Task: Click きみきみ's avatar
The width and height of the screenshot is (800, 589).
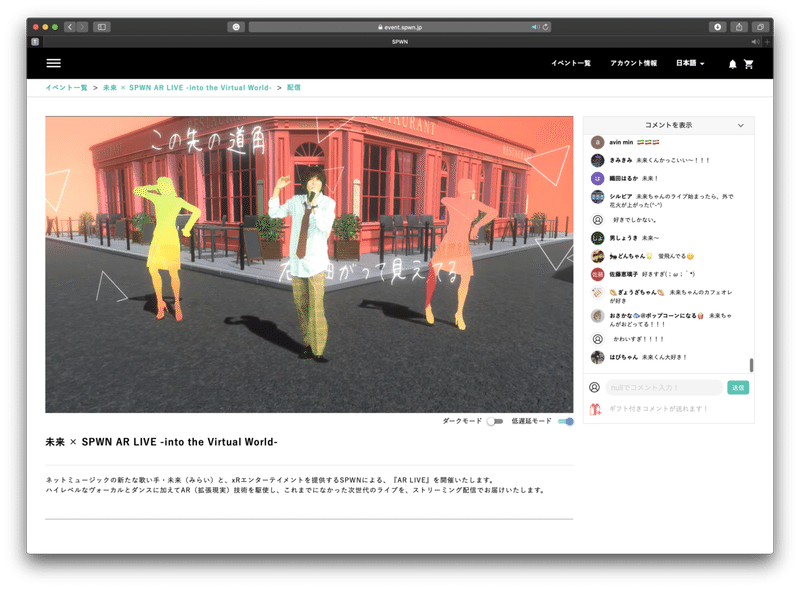Action: 597,160
